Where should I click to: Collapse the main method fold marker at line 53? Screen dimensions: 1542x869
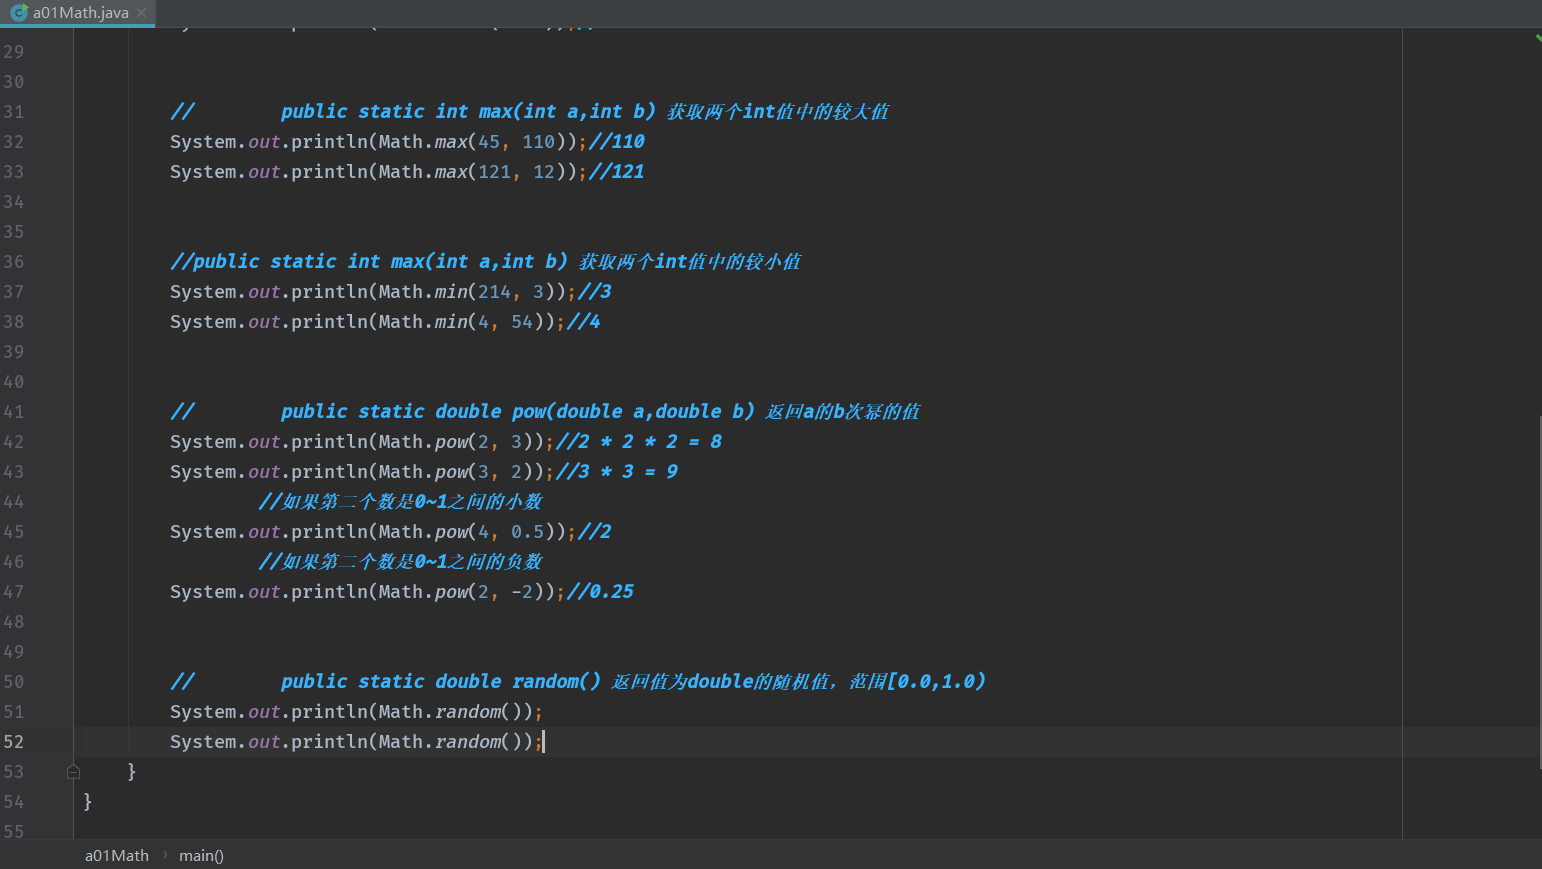(73, 772)
